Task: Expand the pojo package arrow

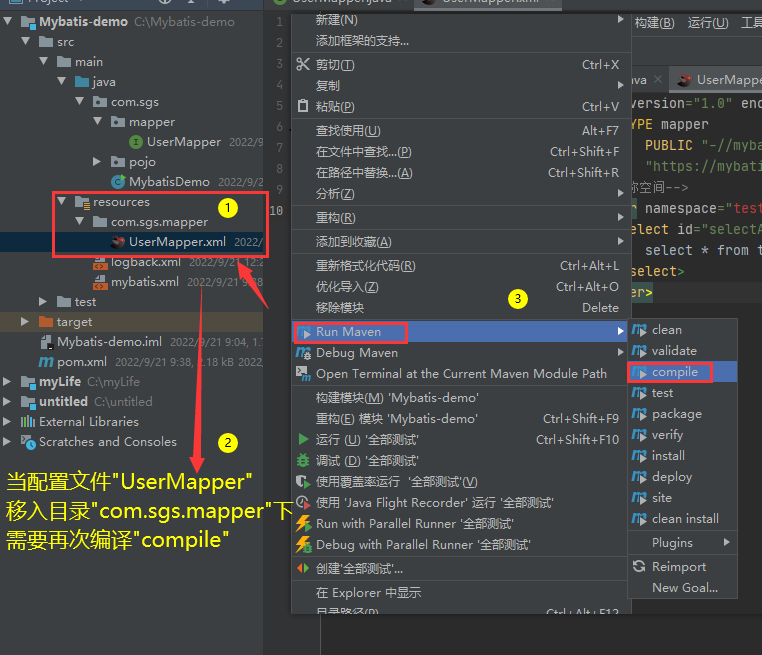Action: point(97,161)
